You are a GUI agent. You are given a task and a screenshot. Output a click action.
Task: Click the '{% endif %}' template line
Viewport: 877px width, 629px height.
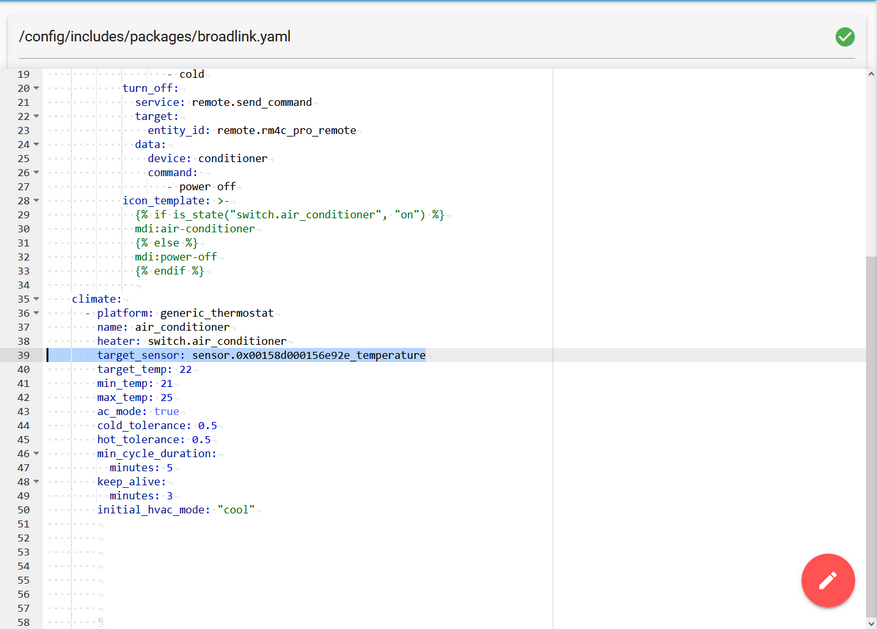tap(169, 271)
